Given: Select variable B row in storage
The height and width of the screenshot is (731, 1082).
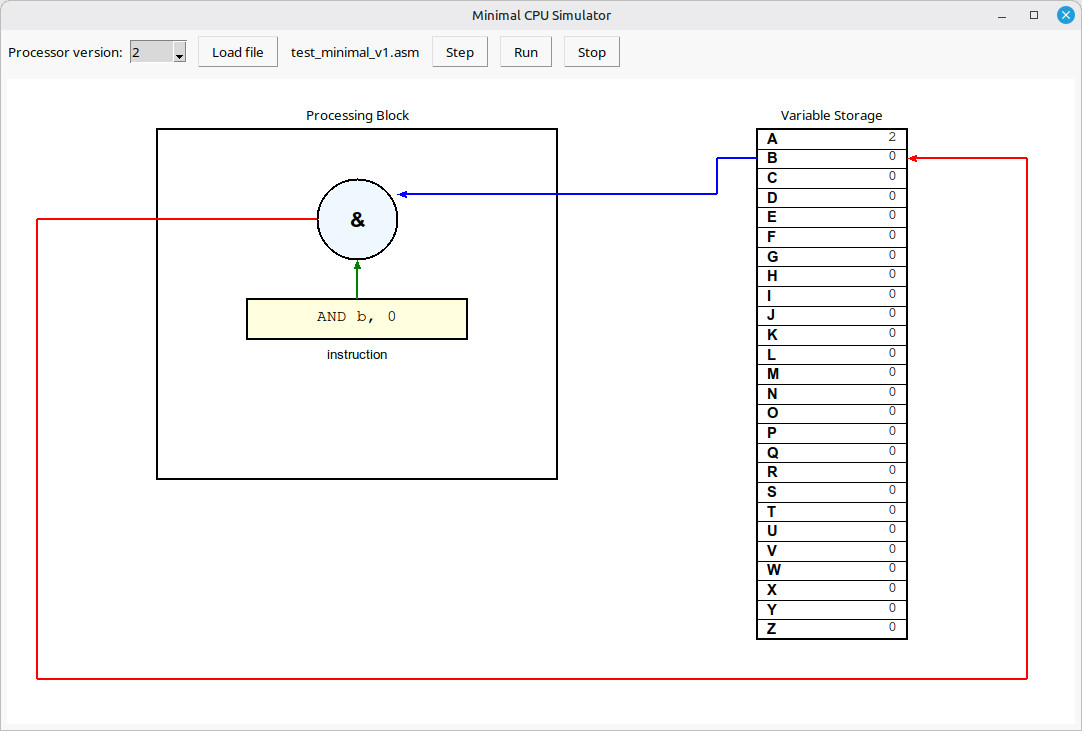Looking at the screenshot, I should (x=832, y=158).
